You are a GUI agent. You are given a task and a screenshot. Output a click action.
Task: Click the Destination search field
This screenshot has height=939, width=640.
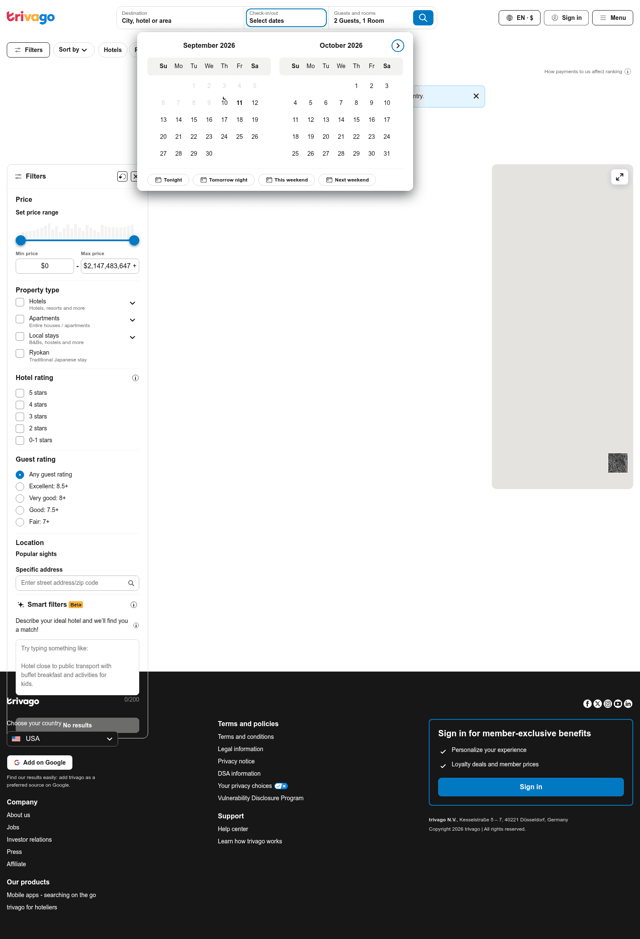pyautogui.click(x=180, y=17)
